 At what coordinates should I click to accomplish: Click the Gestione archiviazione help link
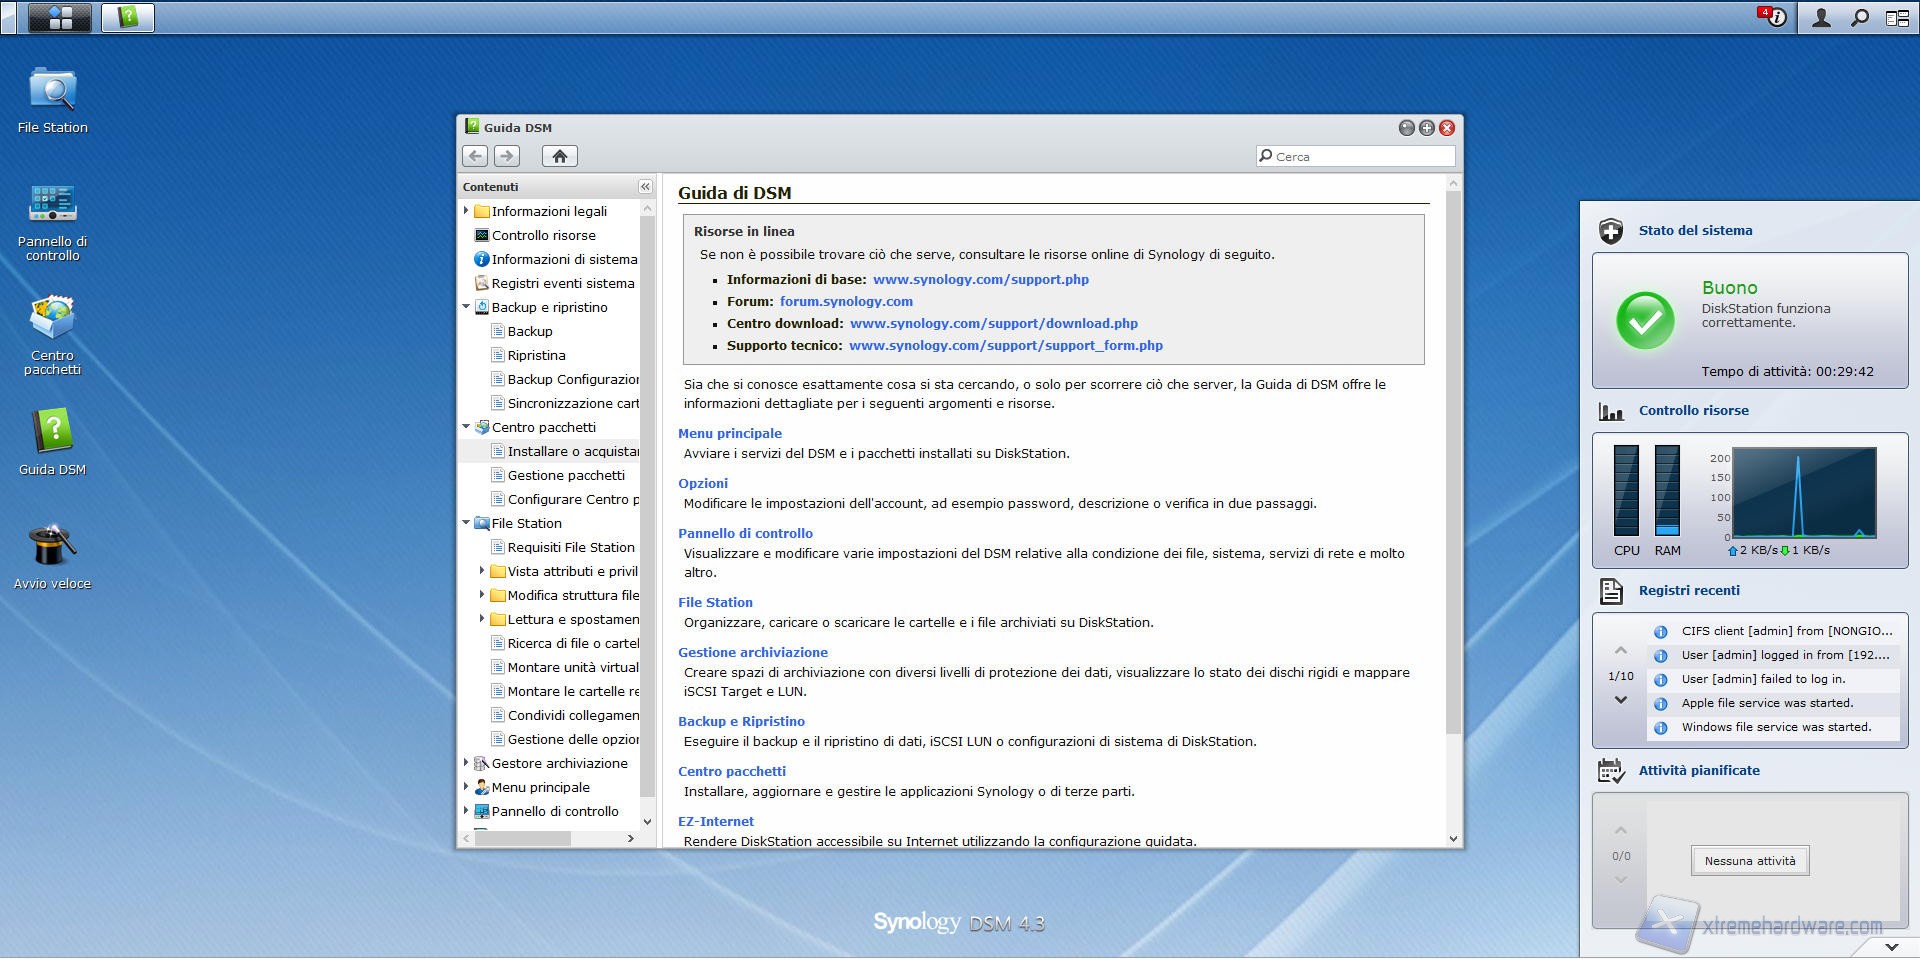point(753,652)
